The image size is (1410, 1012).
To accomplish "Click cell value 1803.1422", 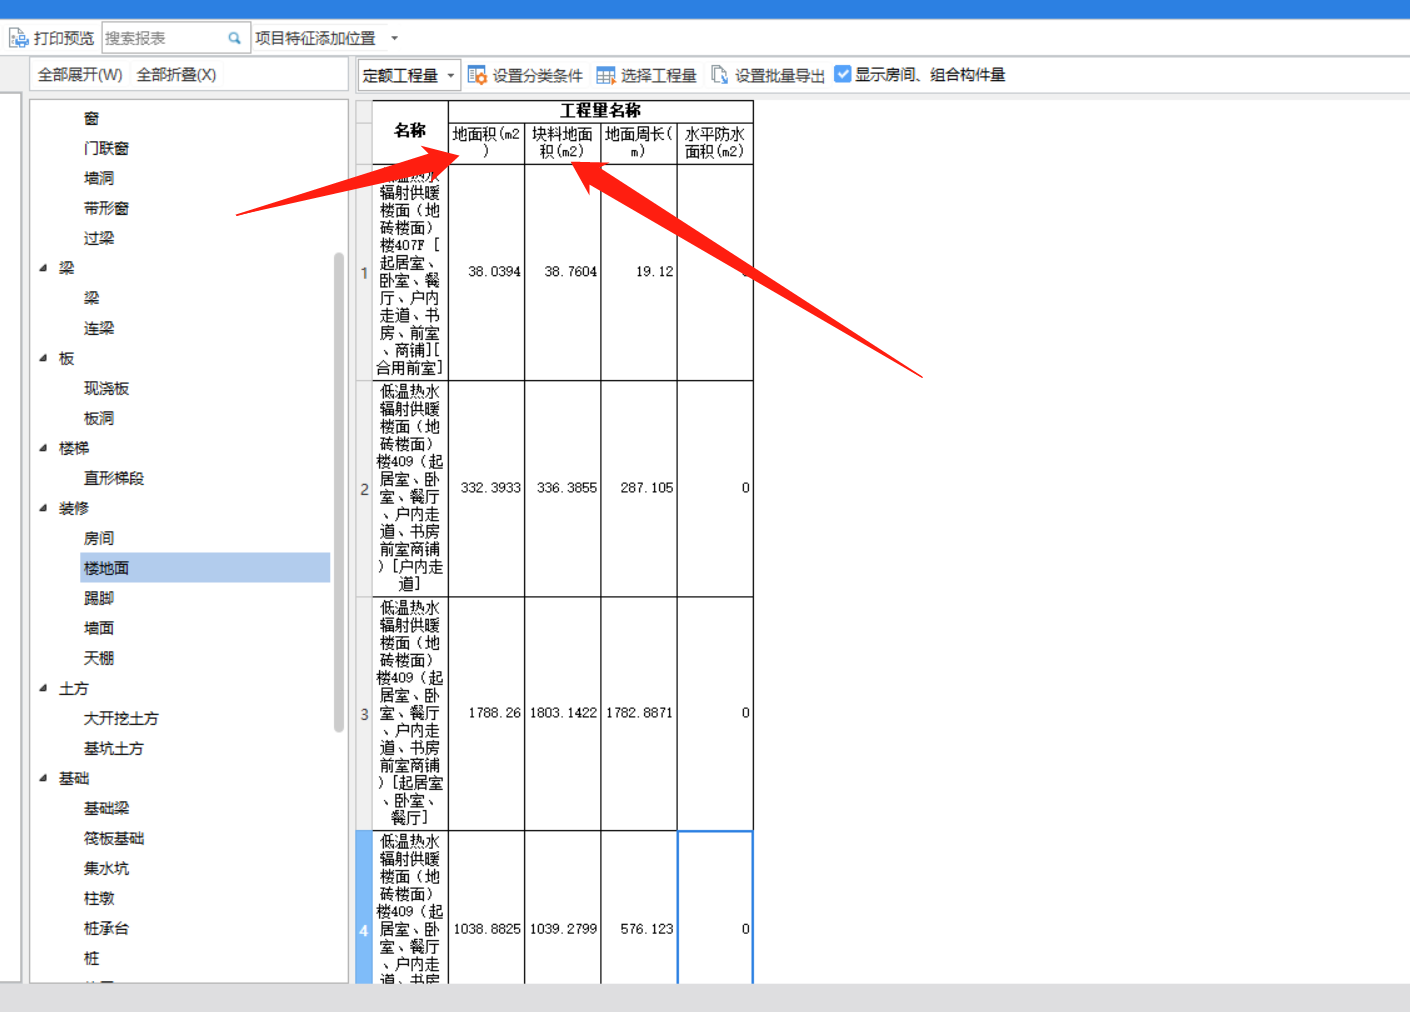I will pos(563,713).
